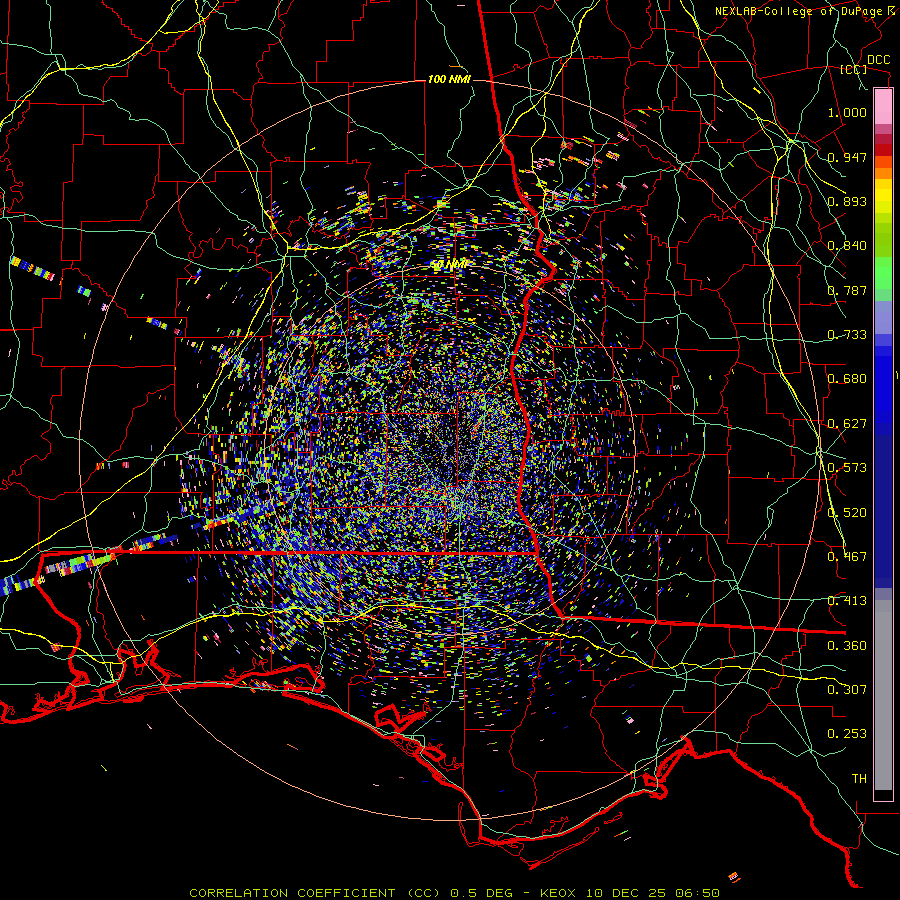Click the 0.893 scale value

tap(847, 201)
